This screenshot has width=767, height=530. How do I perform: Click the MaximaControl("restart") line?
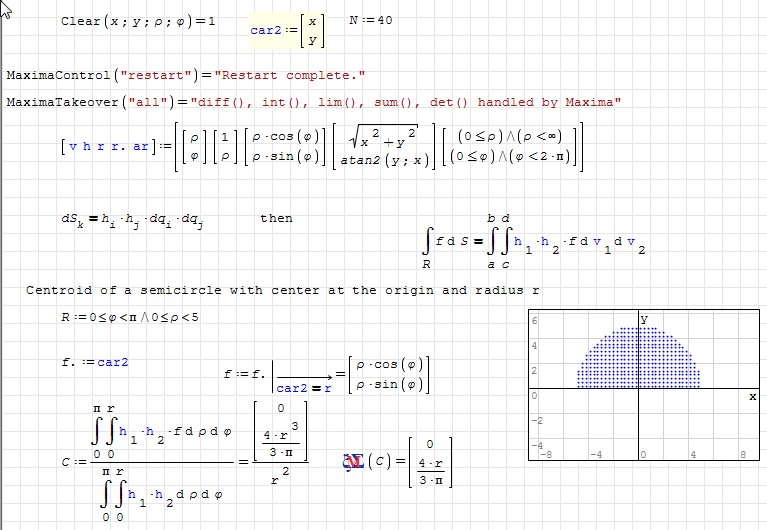coord(186,76)
